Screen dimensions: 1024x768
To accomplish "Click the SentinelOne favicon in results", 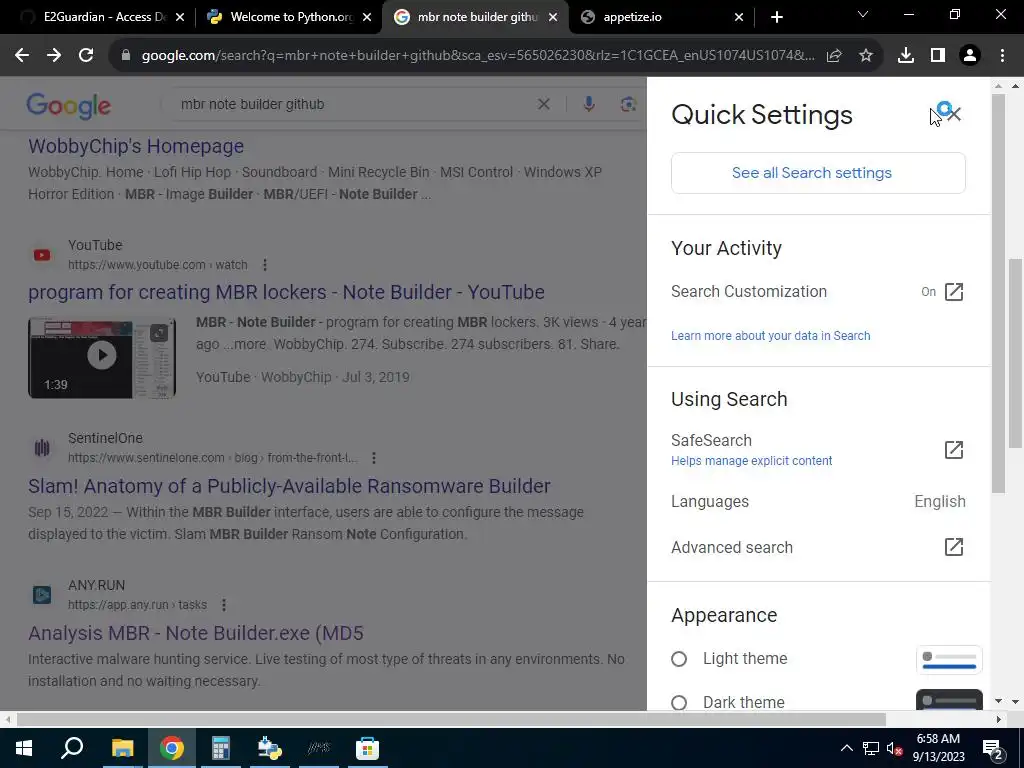I will (42, 448).
